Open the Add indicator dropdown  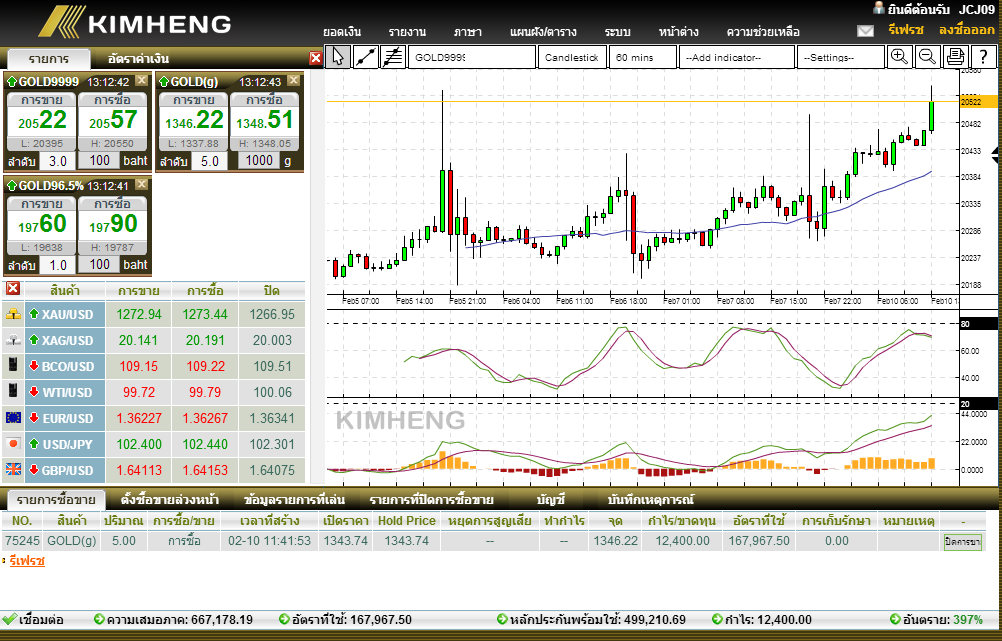coord(736,57)
